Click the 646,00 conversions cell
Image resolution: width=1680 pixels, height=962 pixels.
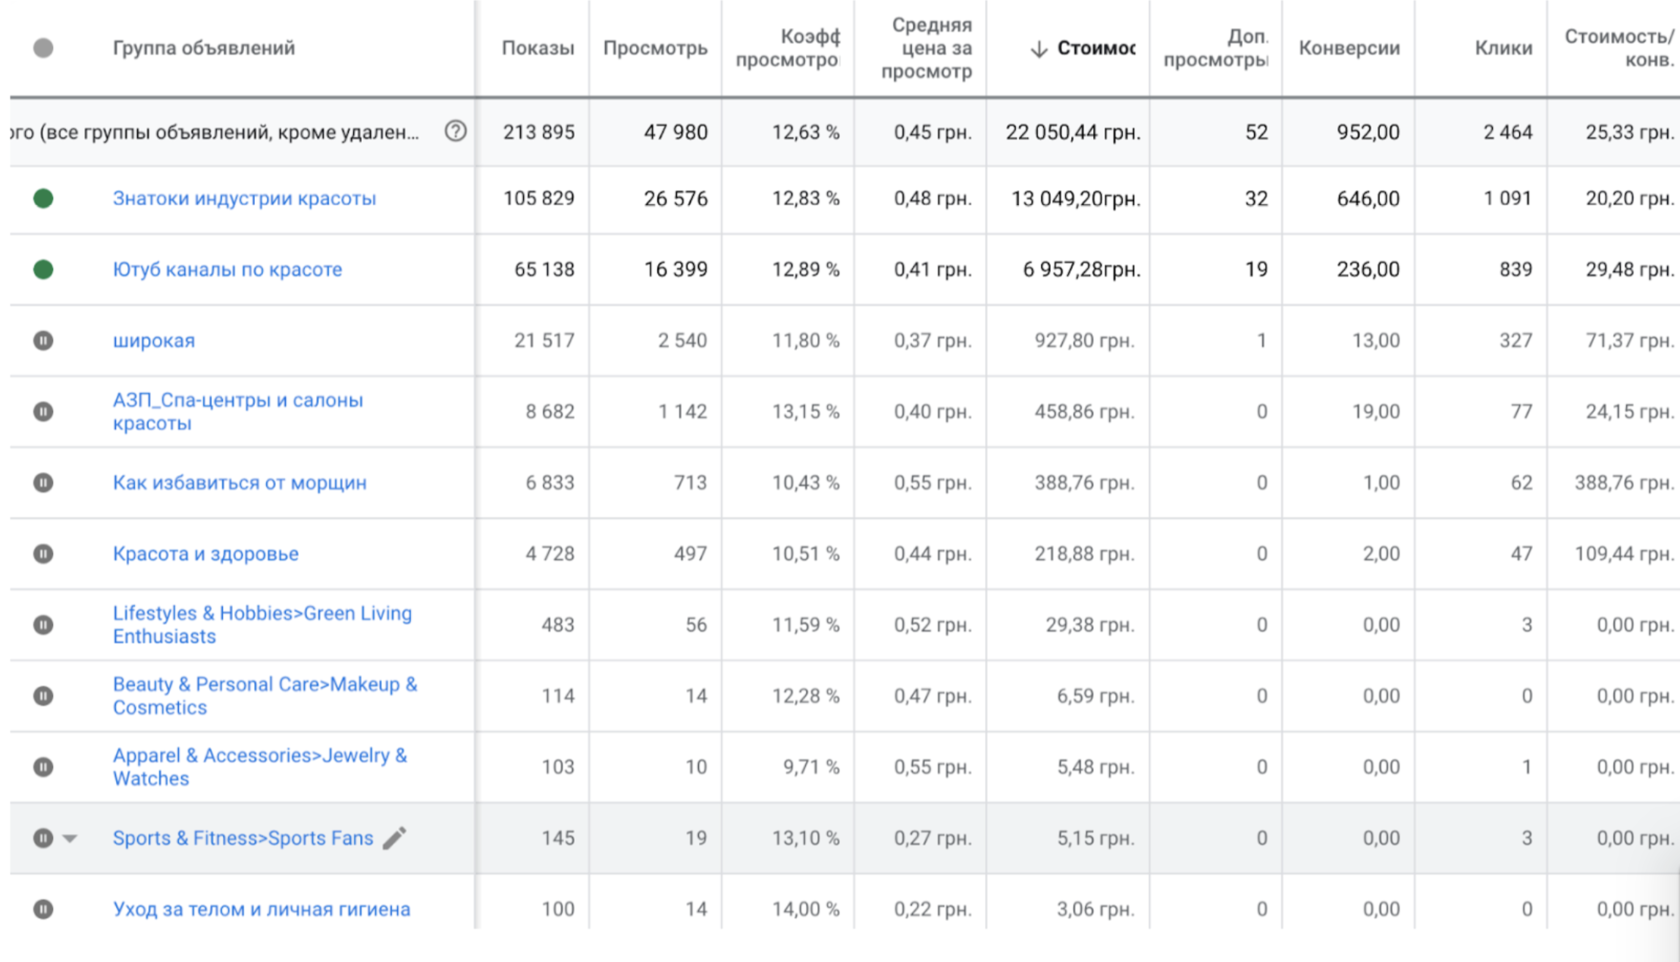tap(1368, 198)
